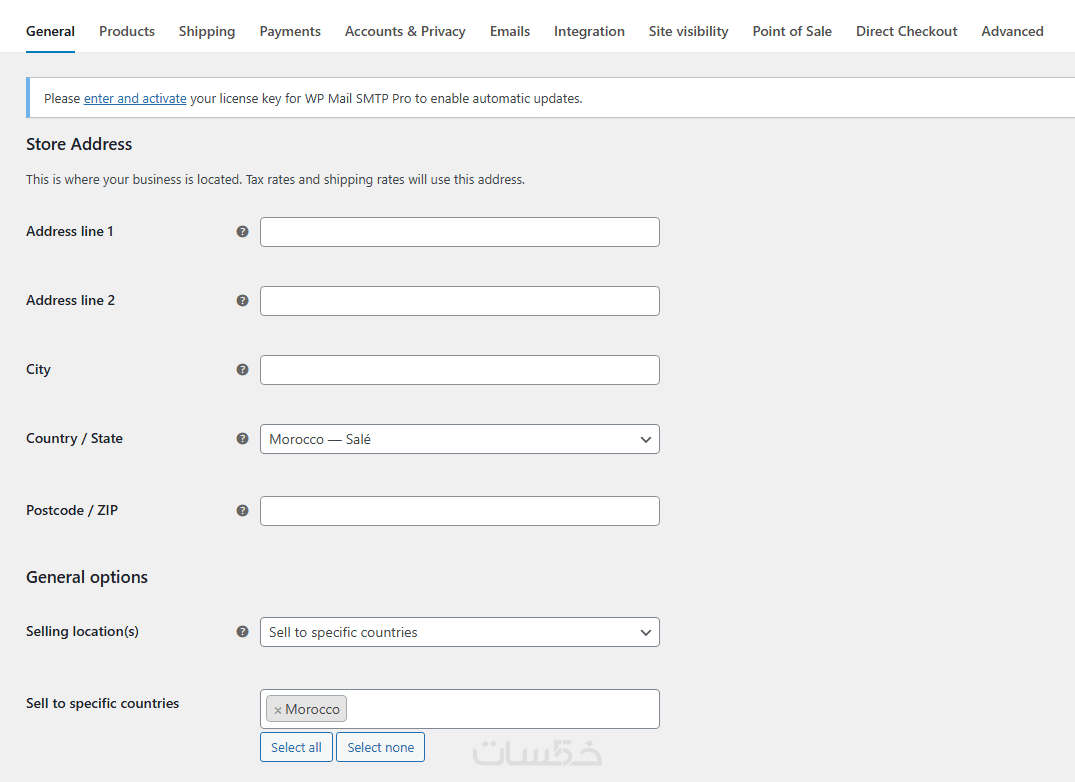Click help icon beside Address line 2
Image resolution: width=1075 pixels, height=782 pixels.
pyautogui.click(x=242, y=300)
